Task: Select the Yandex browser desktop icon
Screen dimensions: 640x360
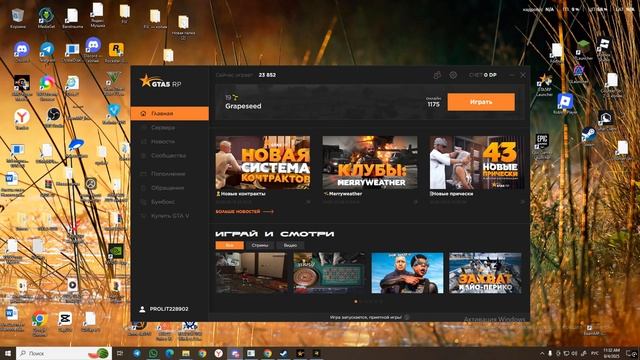Action: click(22, 119)
